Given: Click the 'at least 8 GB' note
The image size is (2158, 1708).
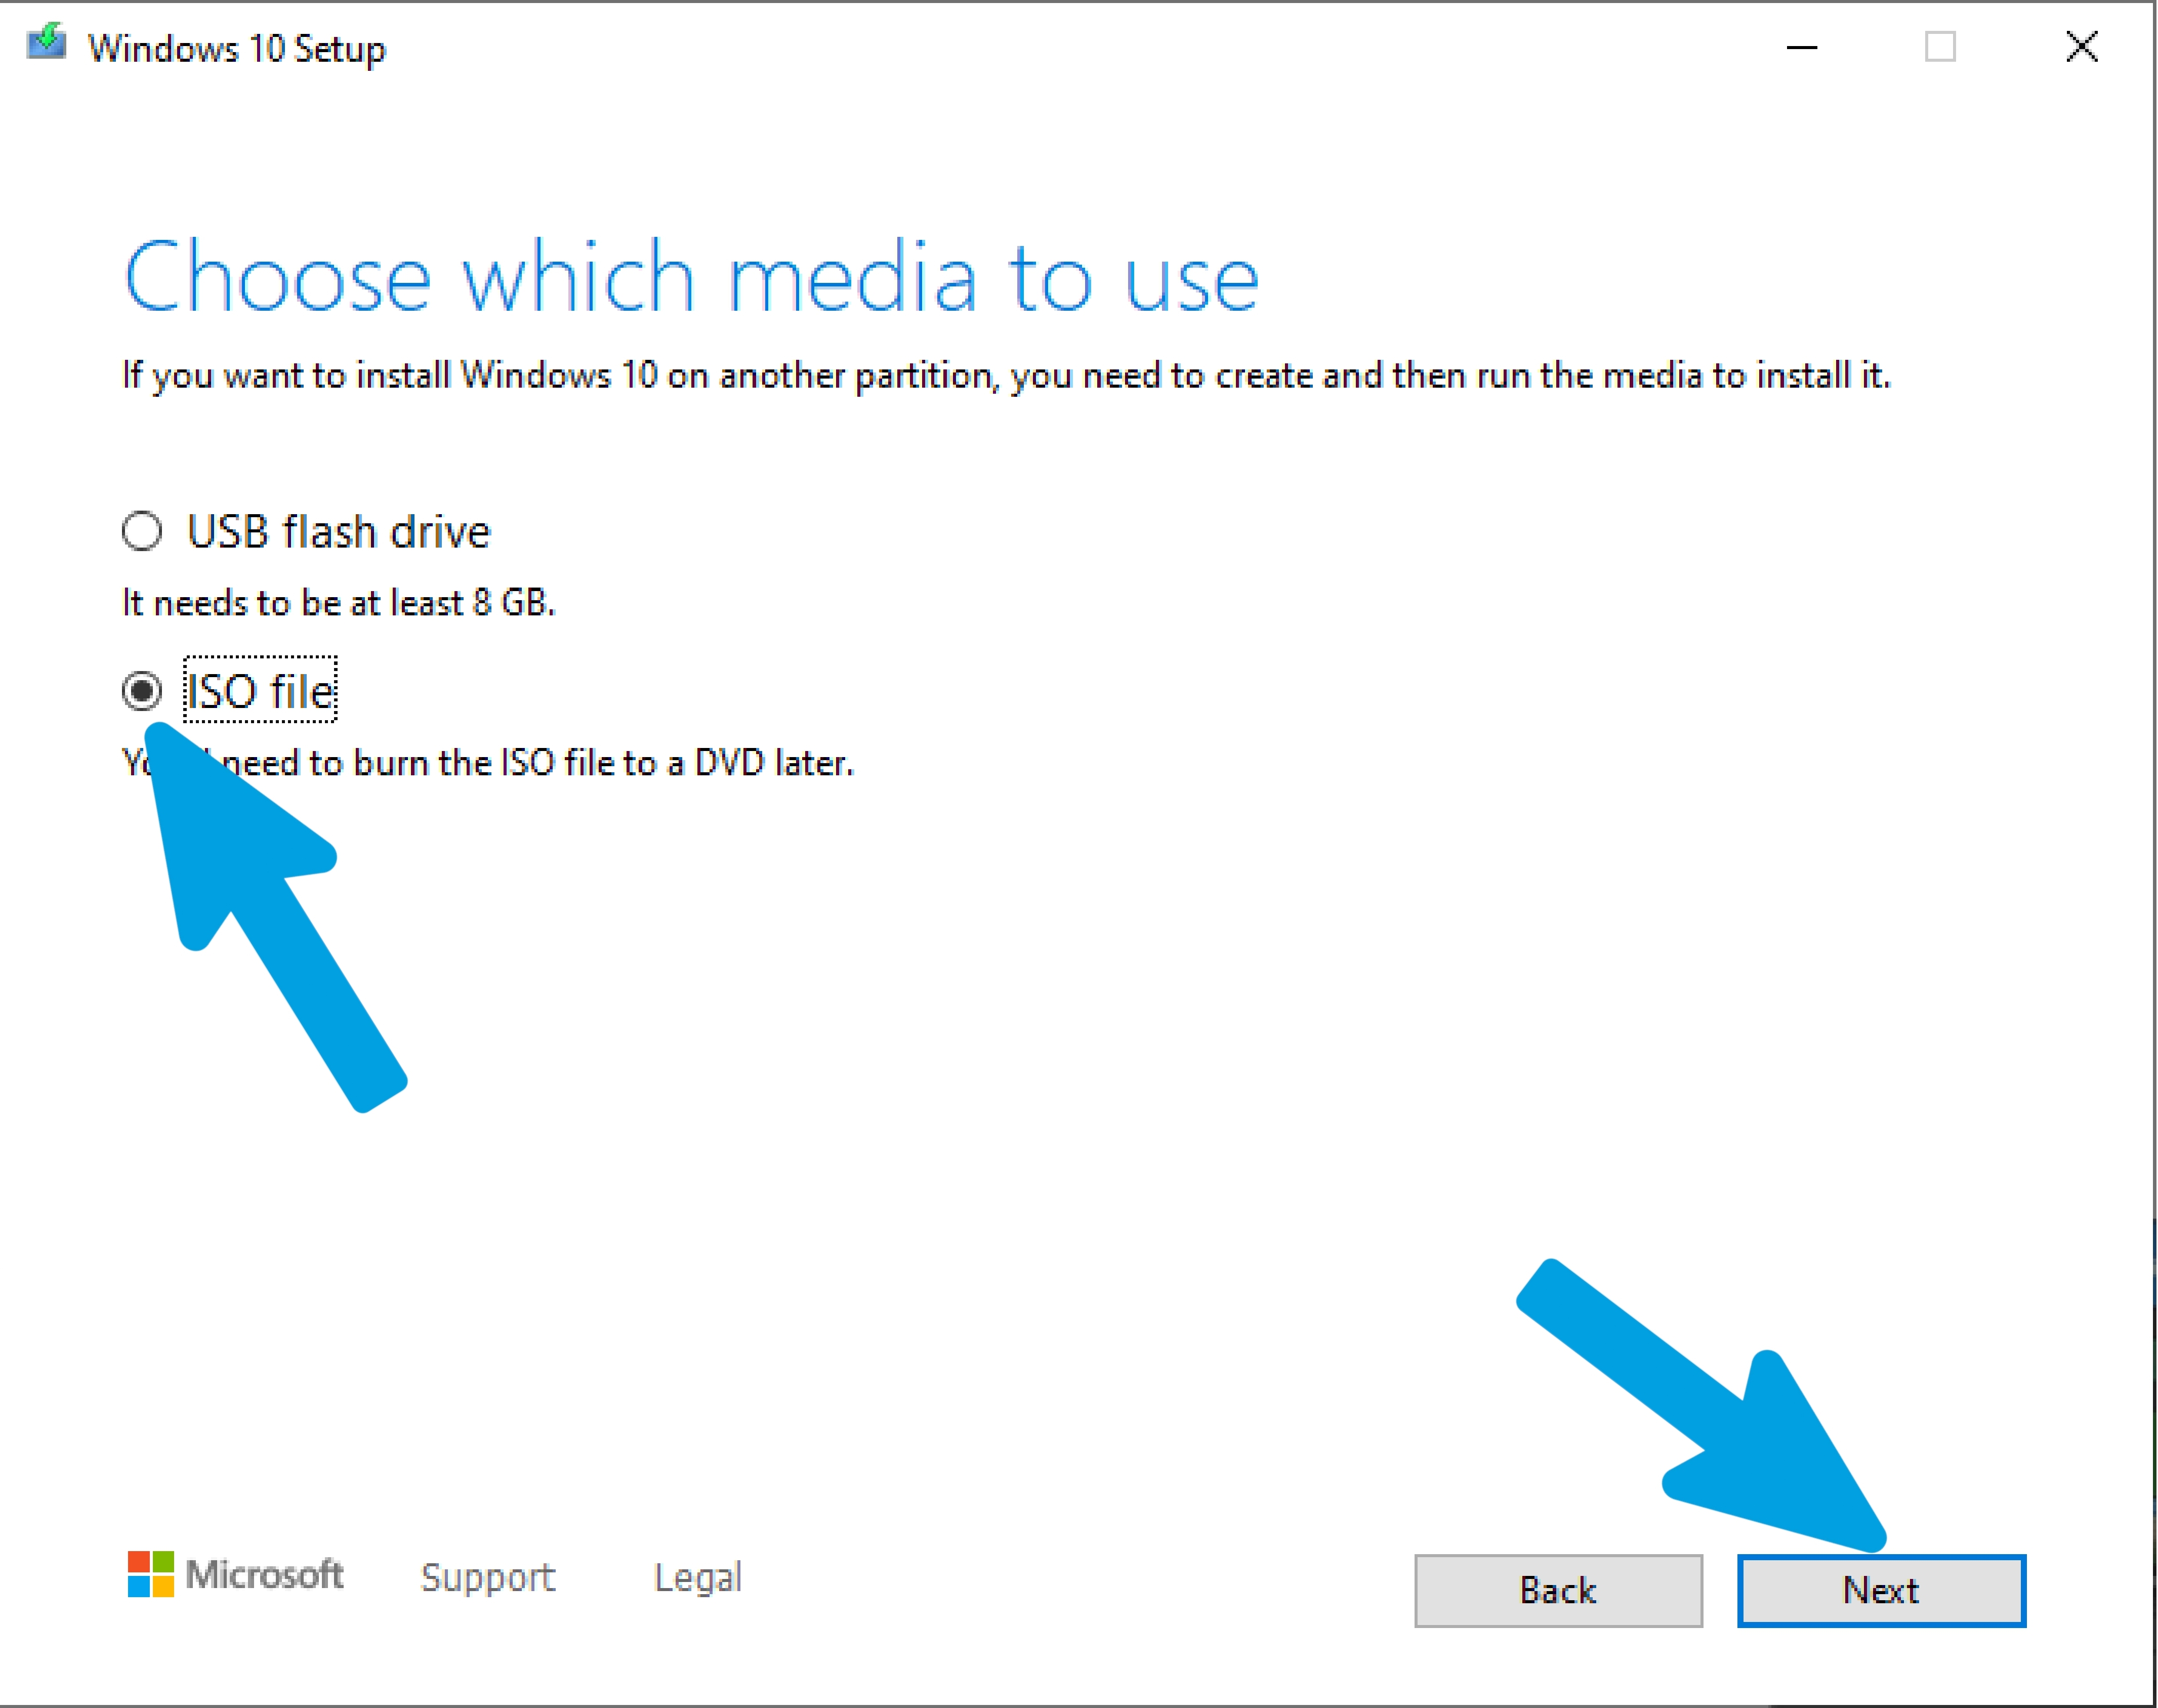Looking at the screenshot, I should tap(338, 603).
